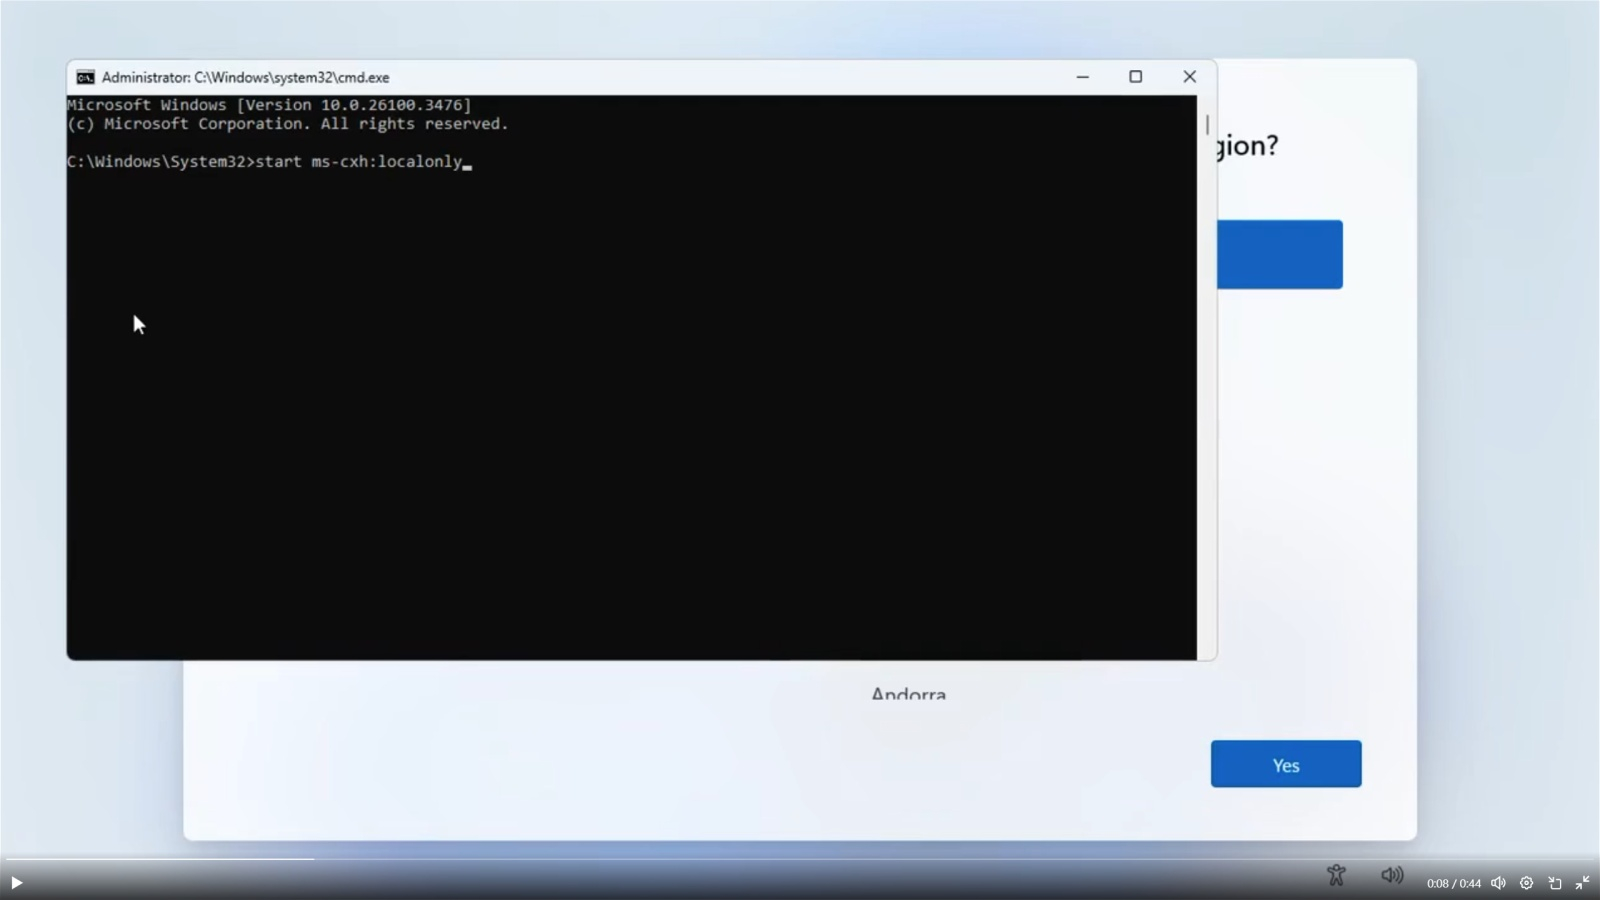The width and height of the screenshot is (1600, 900).
Task: Click the cmd.exe title bar icon
Action: 86,77
